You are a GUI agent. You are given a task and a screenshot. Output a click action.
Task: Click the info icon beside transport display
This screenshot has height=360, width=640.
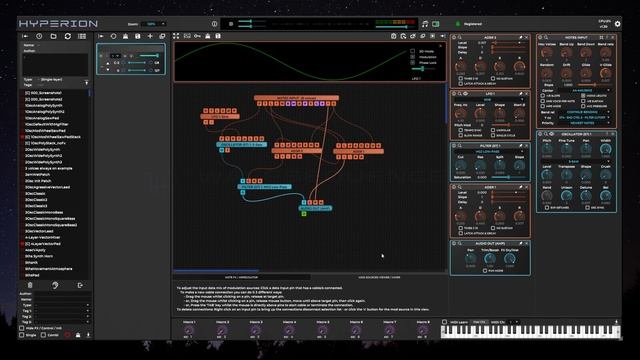coord(214,24)
